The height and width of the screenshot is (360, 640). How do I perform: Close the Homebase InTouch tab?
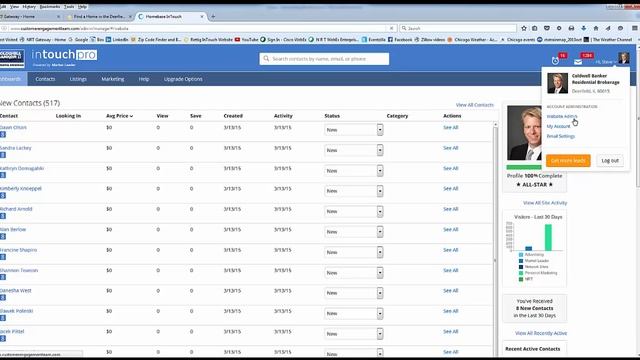coord(202,17)
